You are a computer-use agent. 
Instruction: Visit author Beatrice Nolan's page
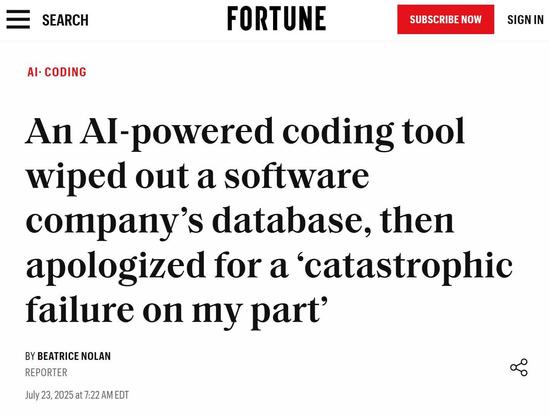pos(74,356)
